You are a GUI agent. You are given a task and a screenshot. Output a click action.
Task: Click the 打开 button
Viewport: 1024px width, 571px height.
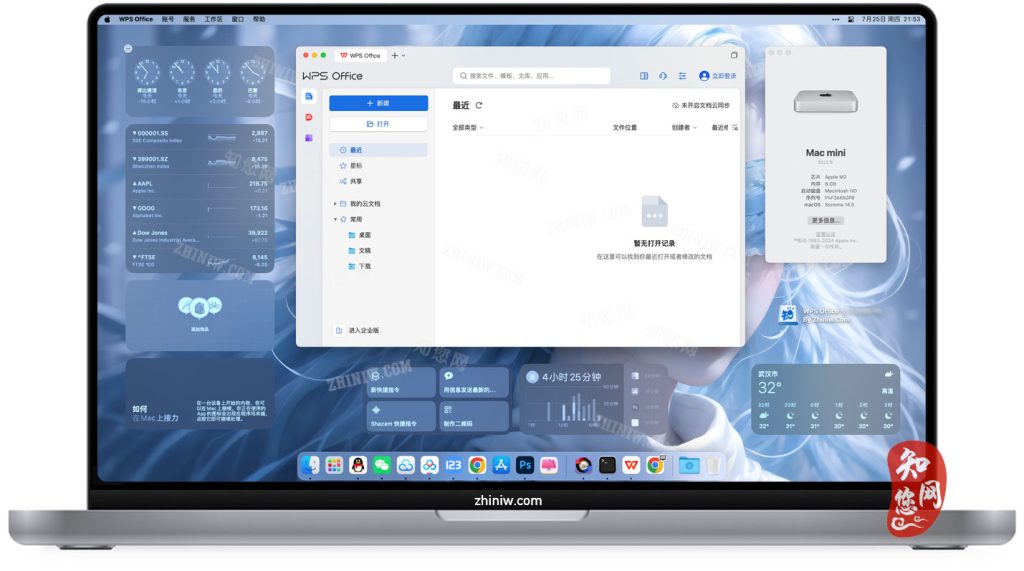tap(379, 123)
